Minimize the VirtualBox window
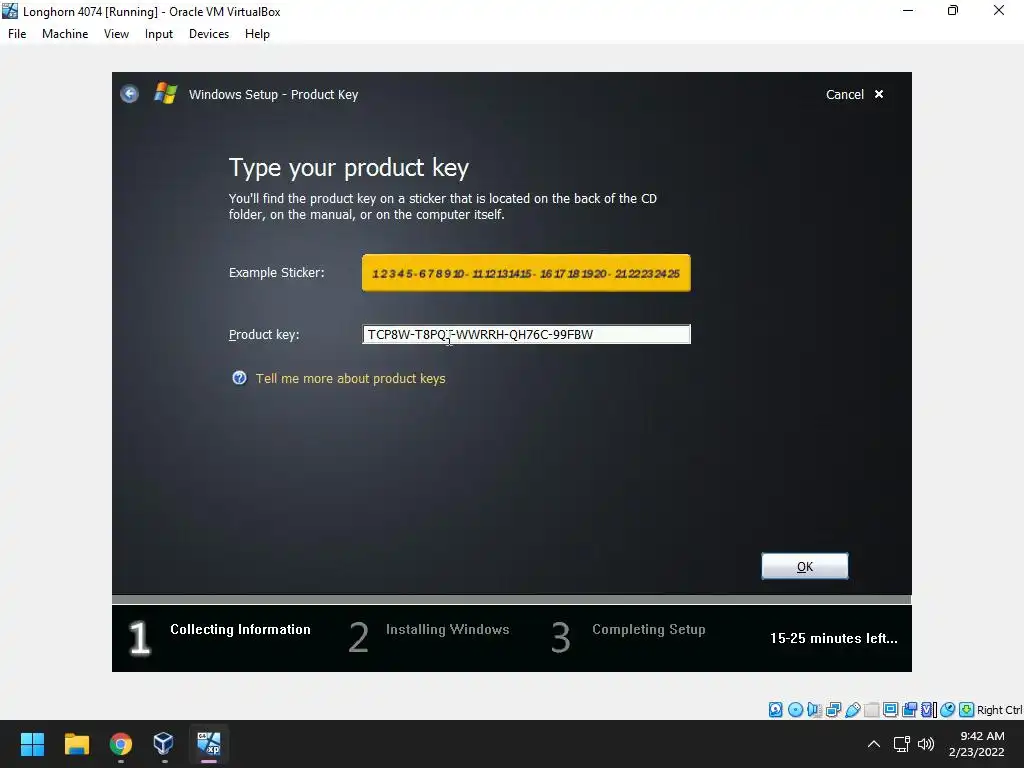This screenshot has height=768, width=1024. tap(908, 10)
